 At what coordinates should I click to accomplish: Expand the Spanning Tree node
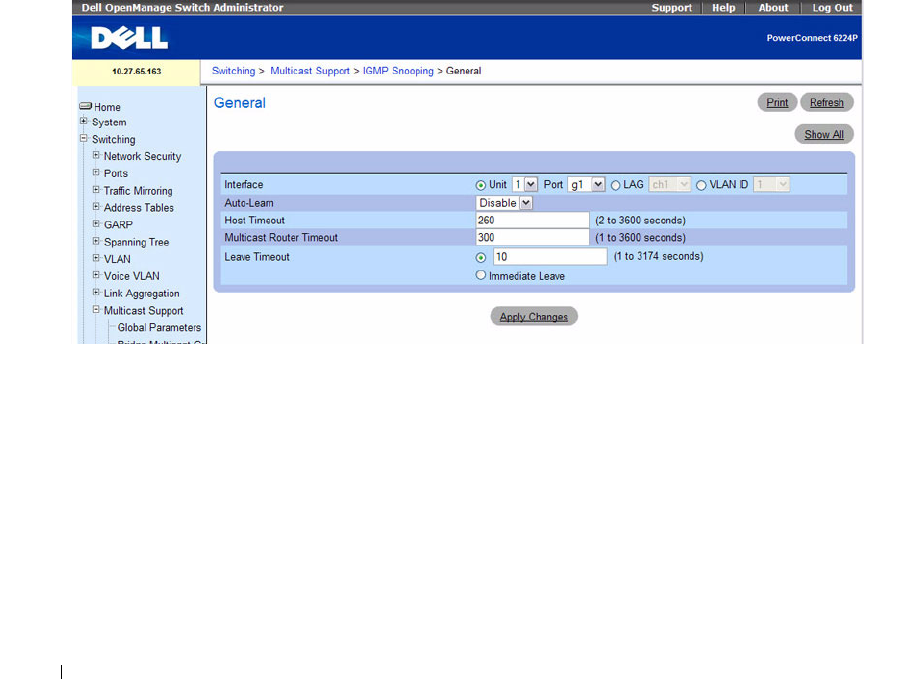(x=96, y=241)
